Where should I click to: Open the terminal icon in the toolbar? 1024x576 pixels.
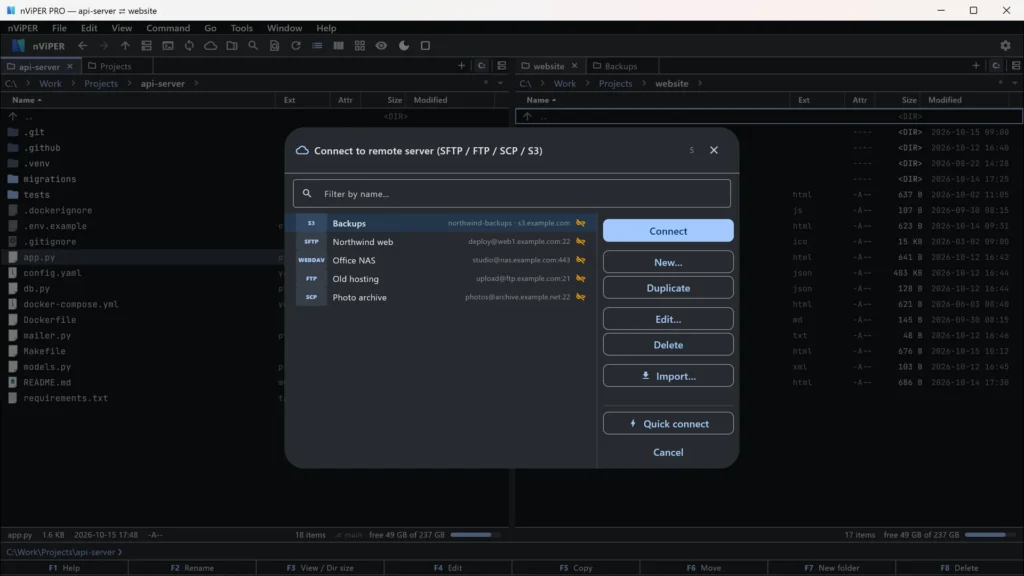[x=168, y=46]
